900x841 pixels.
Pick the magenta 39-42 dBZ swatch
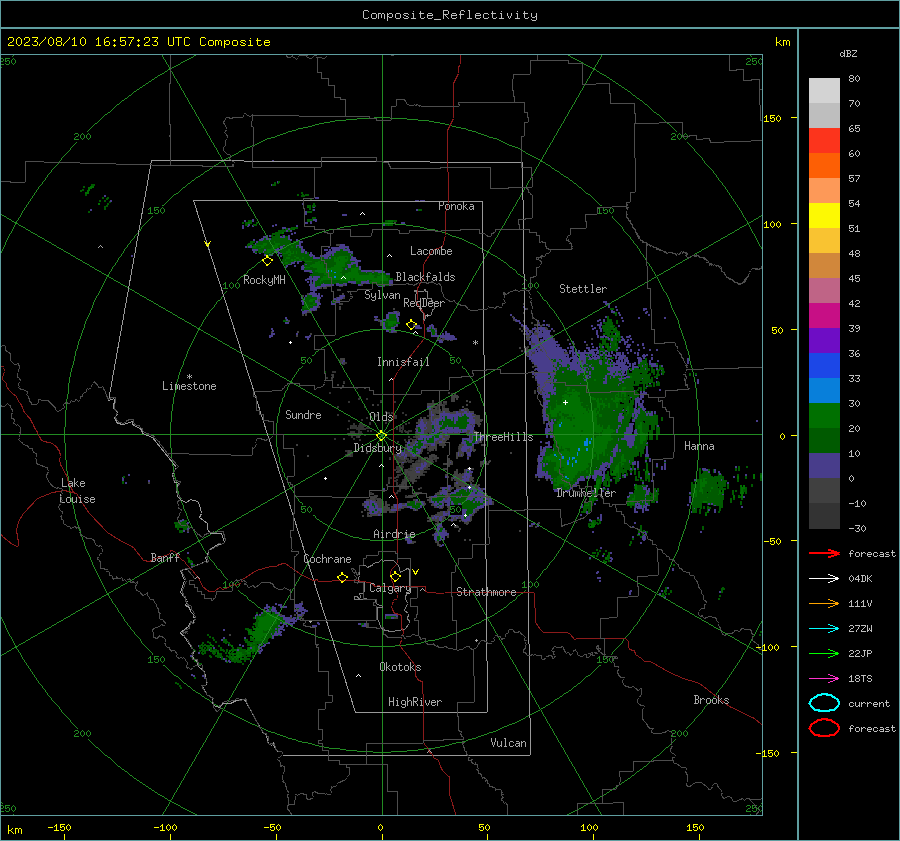click(x=824, y=316)
